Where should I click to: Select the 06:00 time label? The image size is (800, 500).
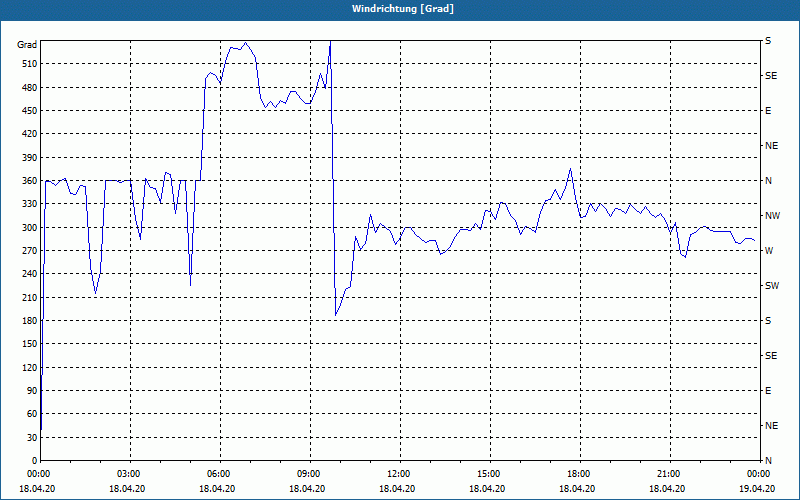pos(220,474)
